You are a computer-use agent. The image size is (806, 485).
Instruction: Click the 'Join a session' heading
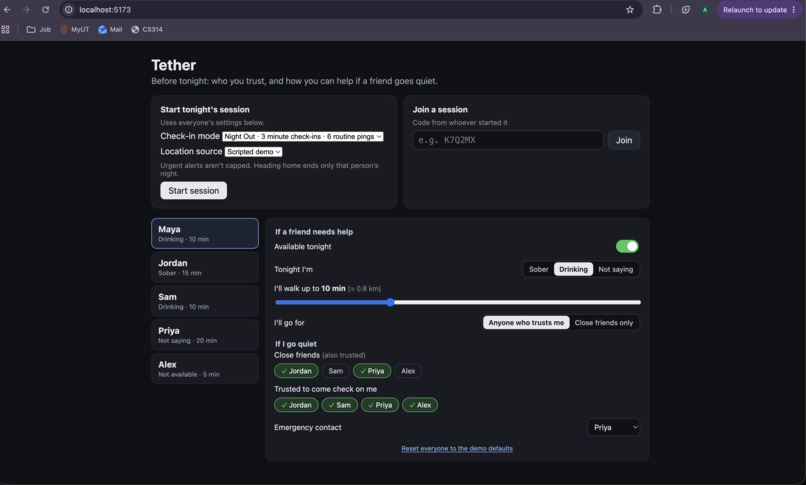[440, 109]
